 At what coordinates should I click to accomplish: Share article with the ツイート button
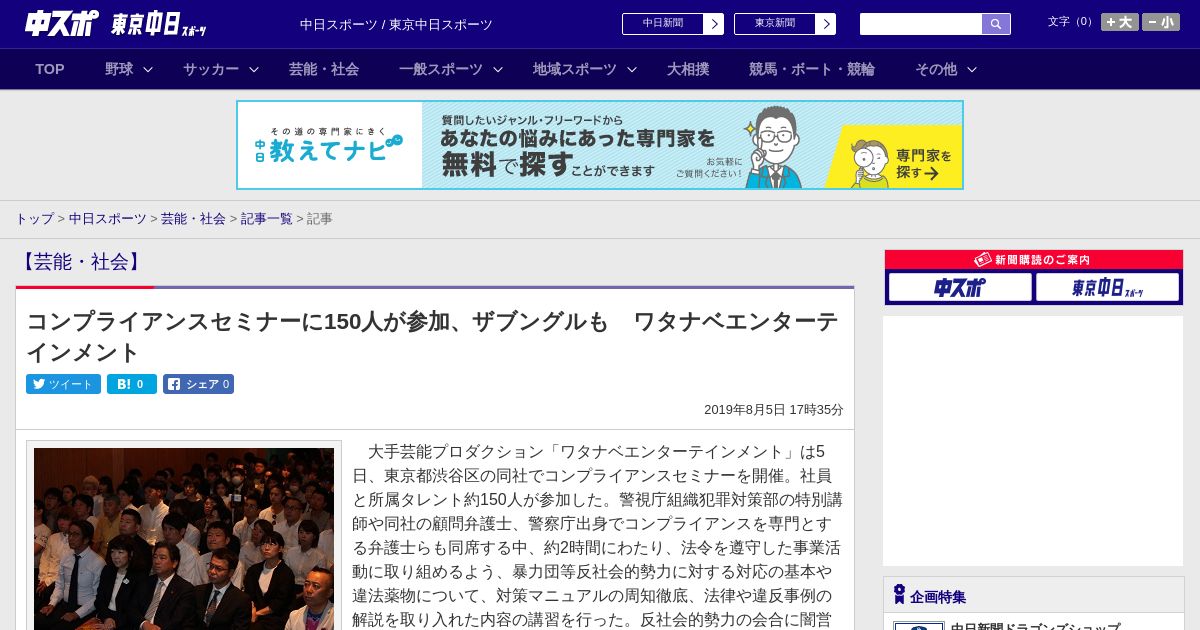(63, 384)
